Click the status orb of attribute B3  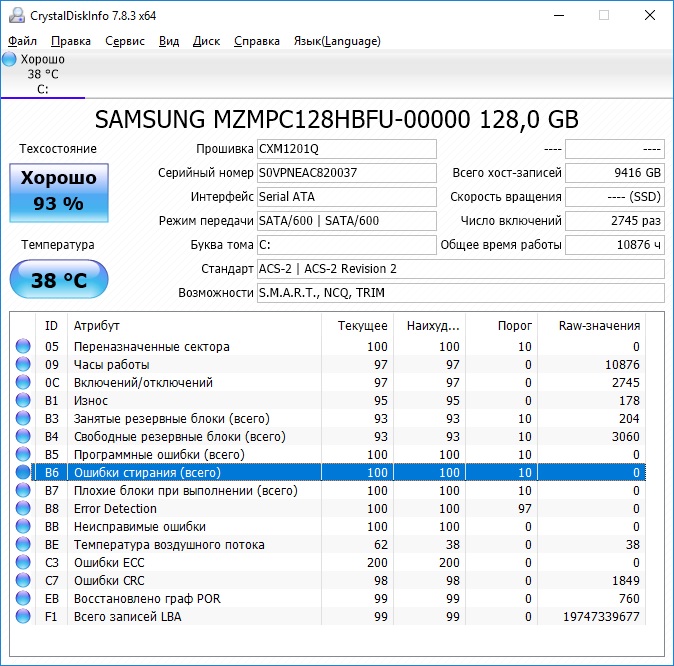point(23,418)
